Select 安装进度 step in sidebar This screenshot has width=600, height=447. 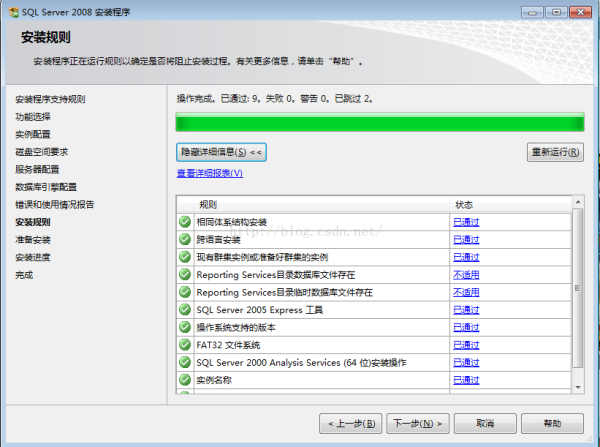[33, 258]
